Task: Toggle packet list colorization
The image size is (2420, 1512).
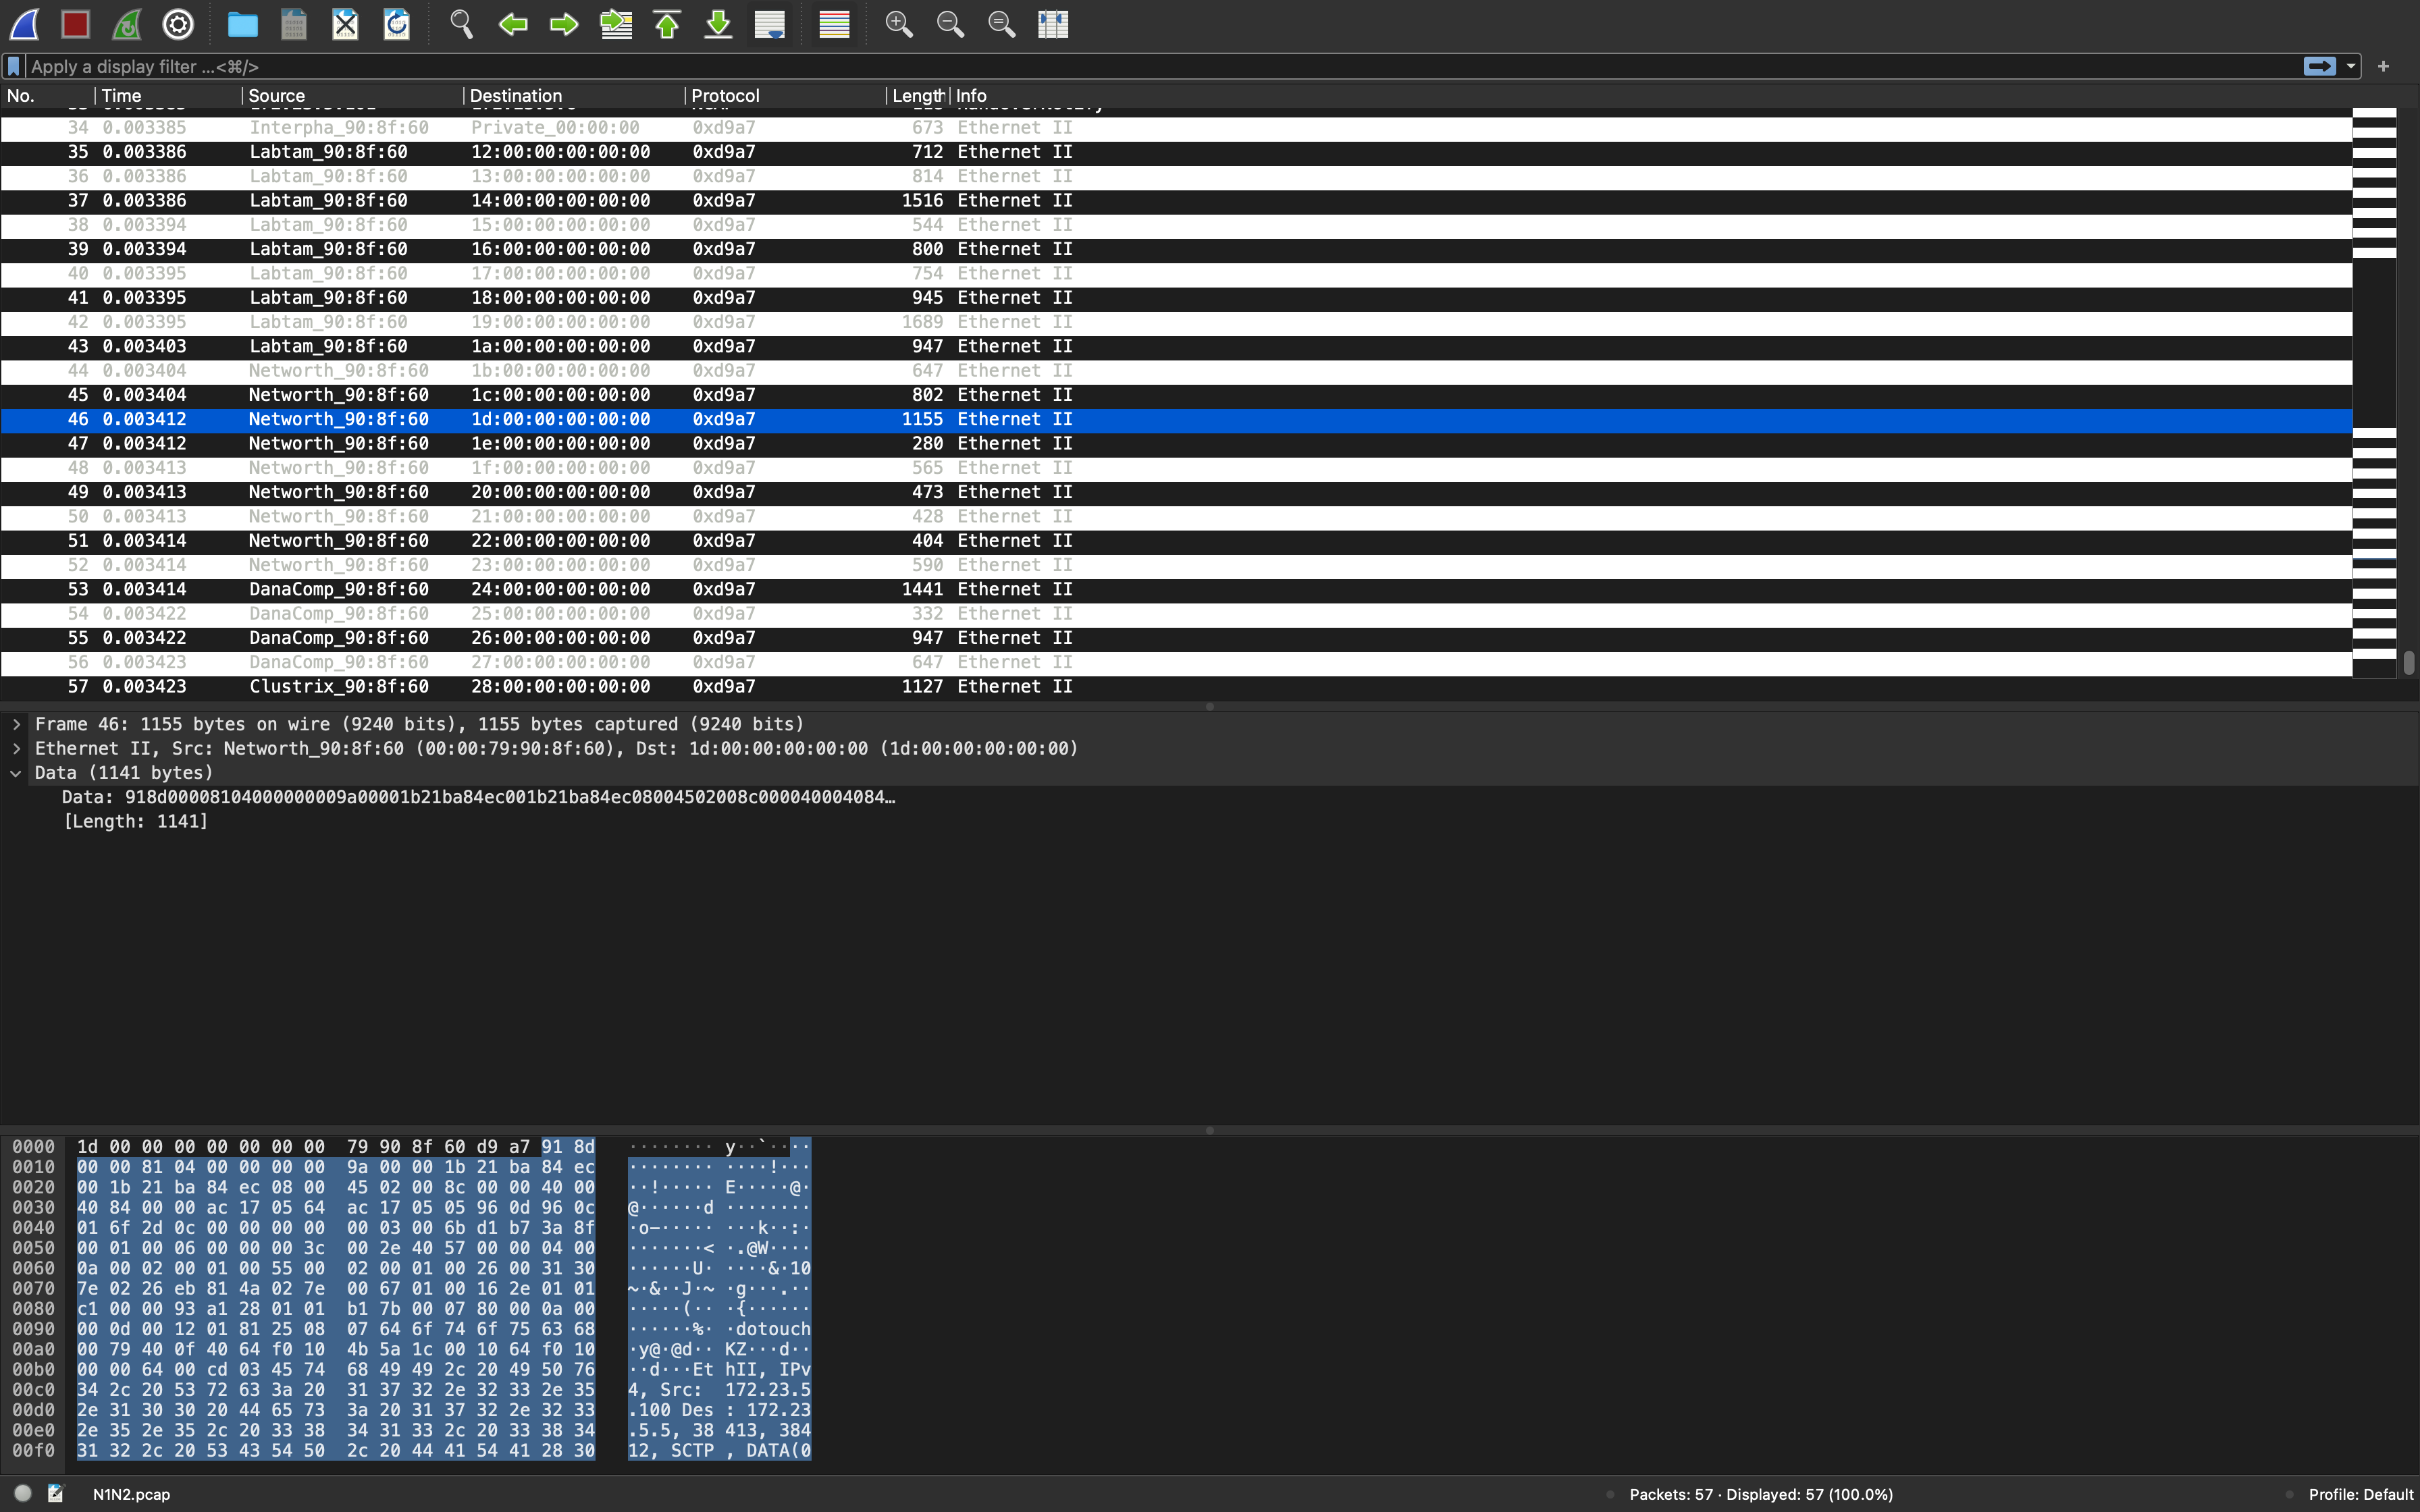Action: (x=833, y=24)
